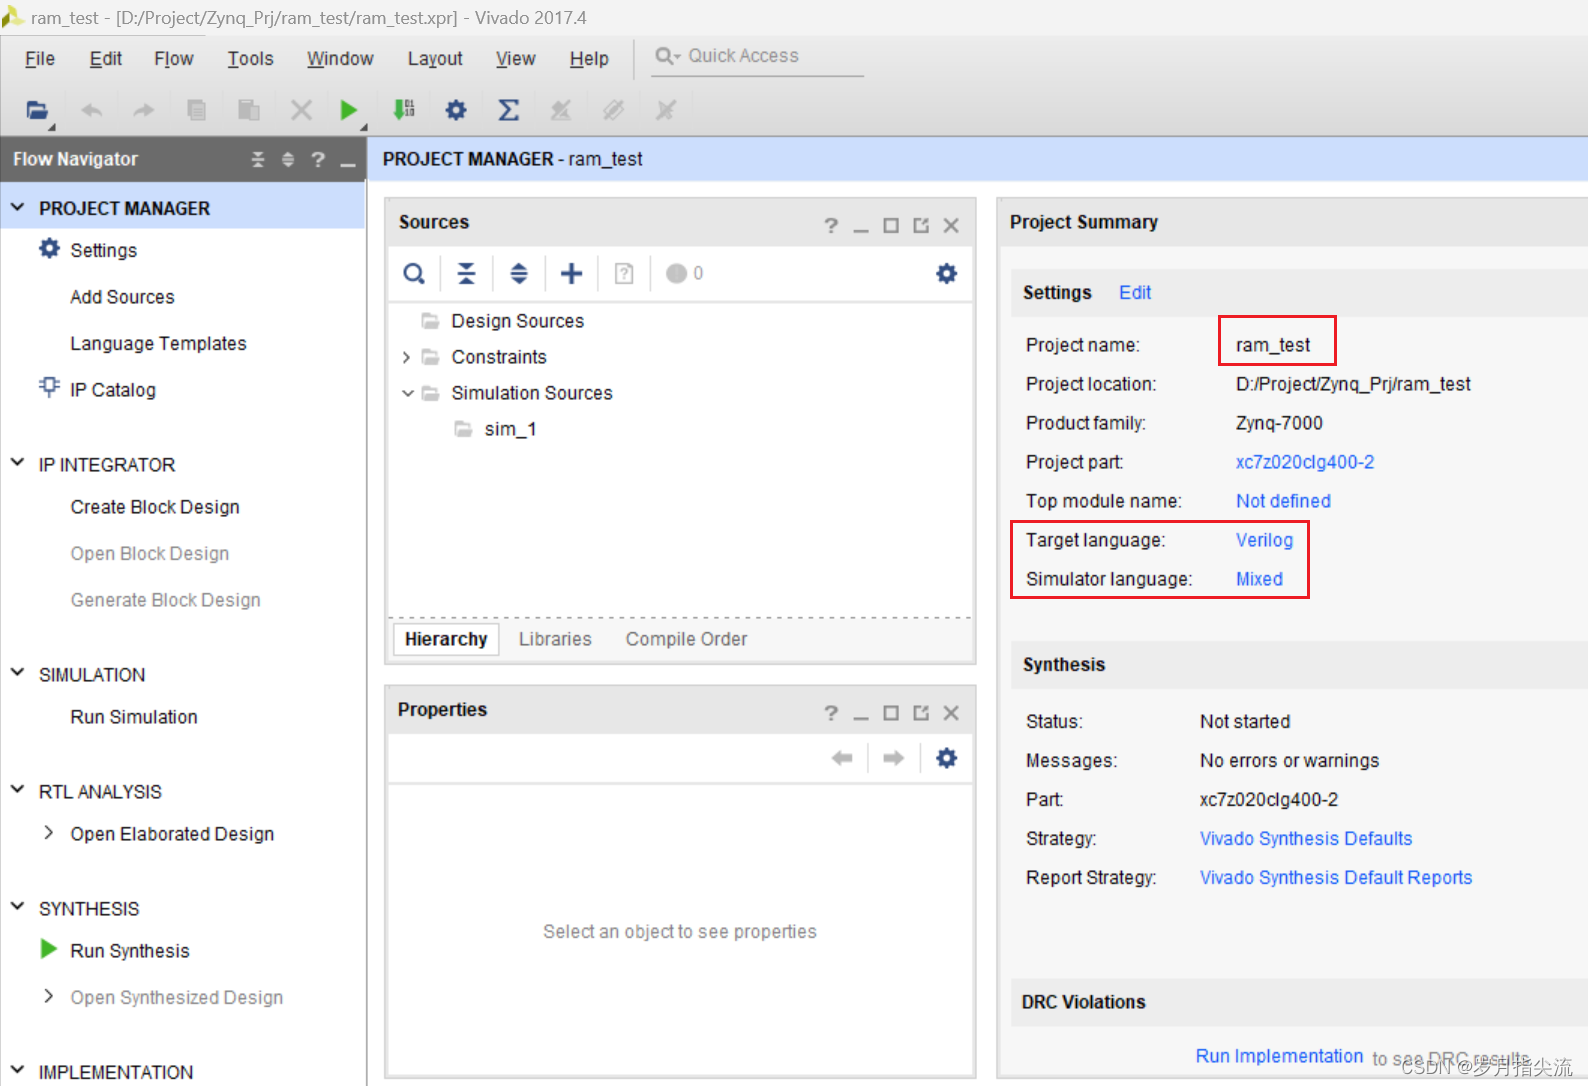1588x1086 pixels.
Task: Open Language Templates
Action: 158,343
